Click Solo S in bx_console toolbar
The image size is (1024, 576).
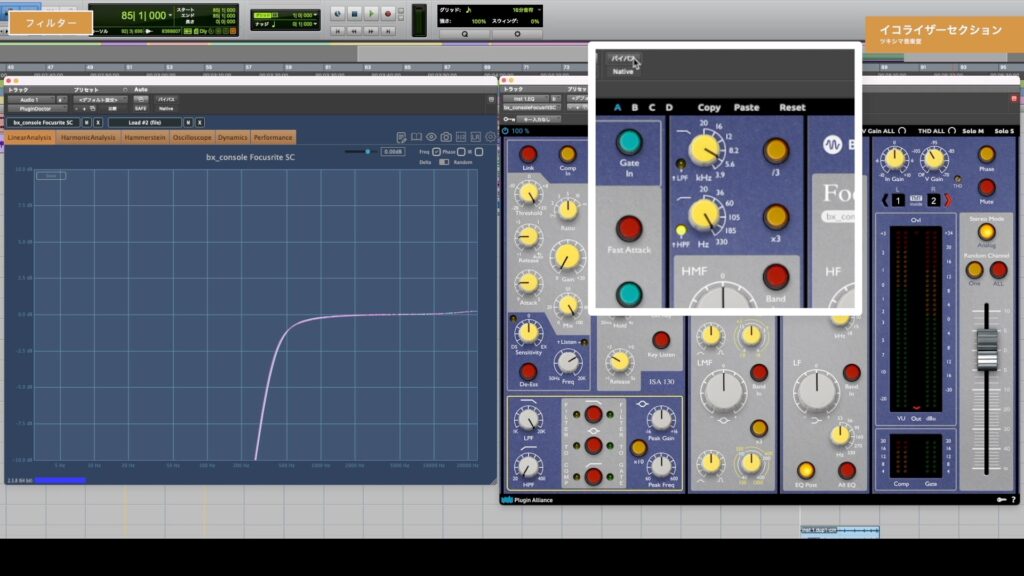tap(1004, 131)
